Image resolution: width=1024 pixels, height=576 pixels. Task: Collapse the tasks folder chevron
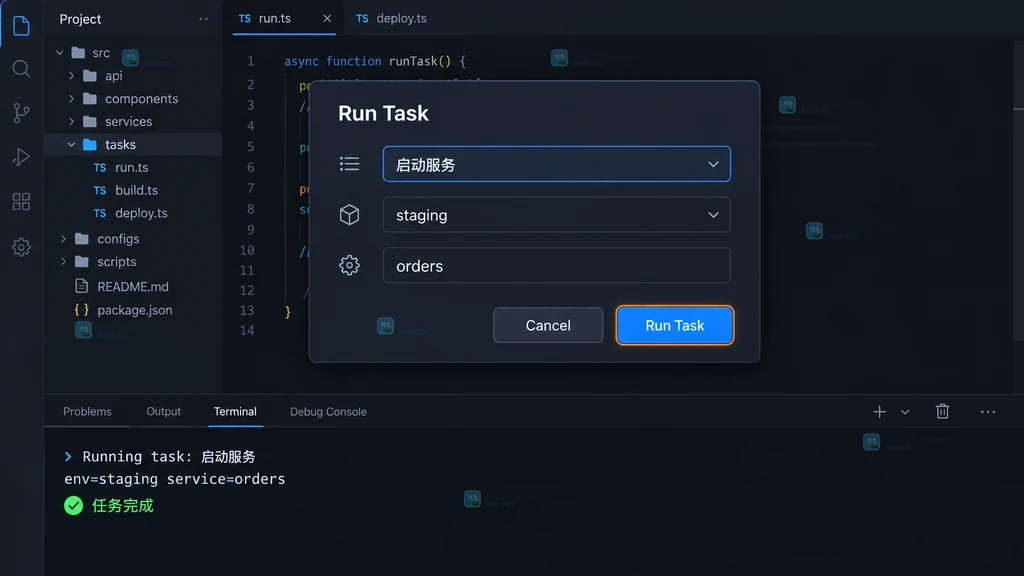tap(71, 144)
